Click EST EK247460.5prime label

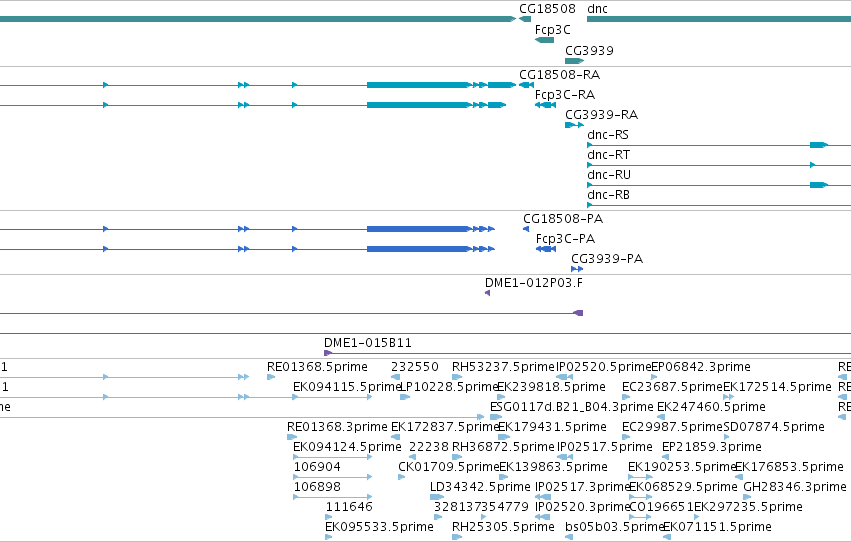pos(711,407)
